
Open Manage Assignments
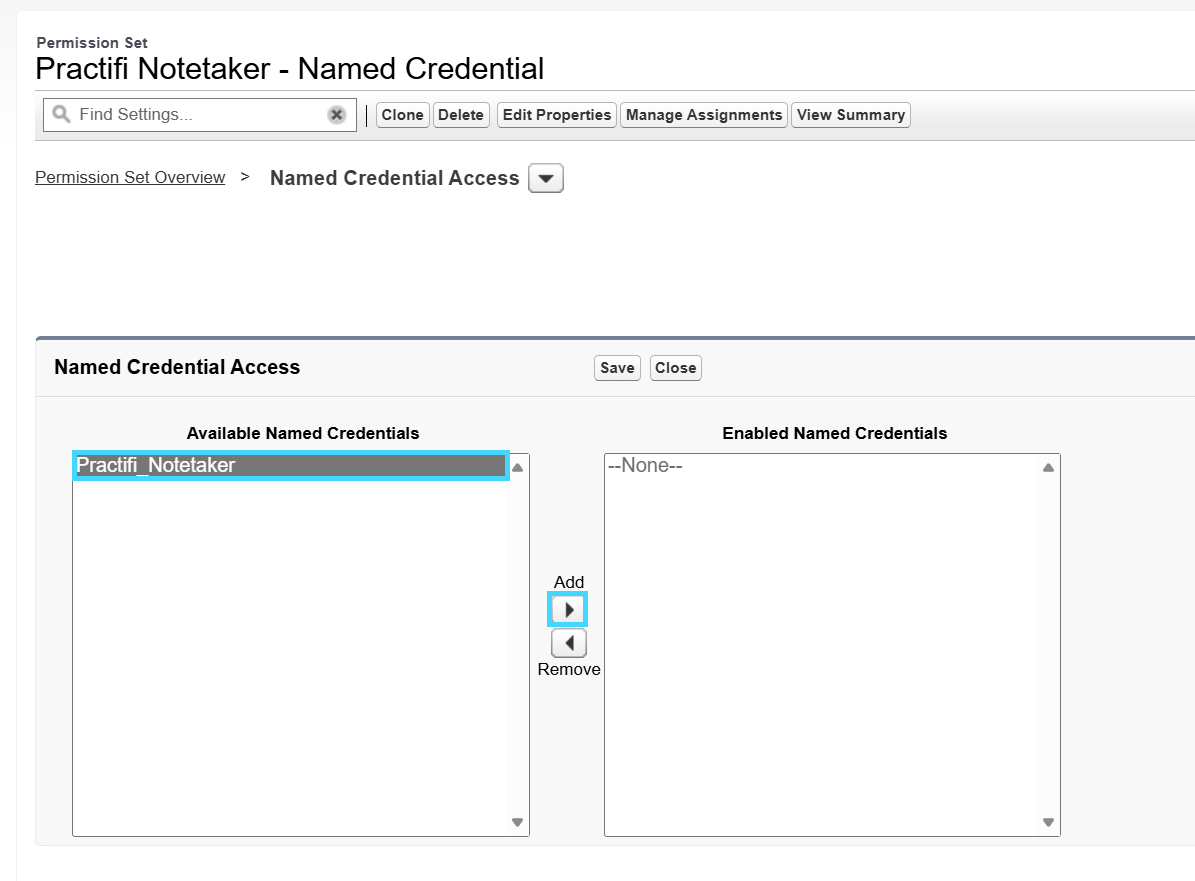pos(704,115)
